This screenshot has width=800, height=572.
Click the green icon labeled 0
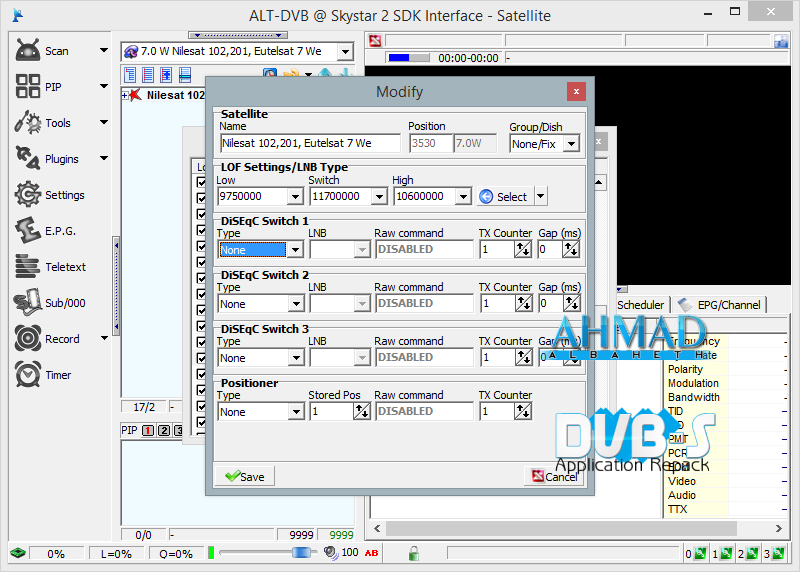coord(701,554)
